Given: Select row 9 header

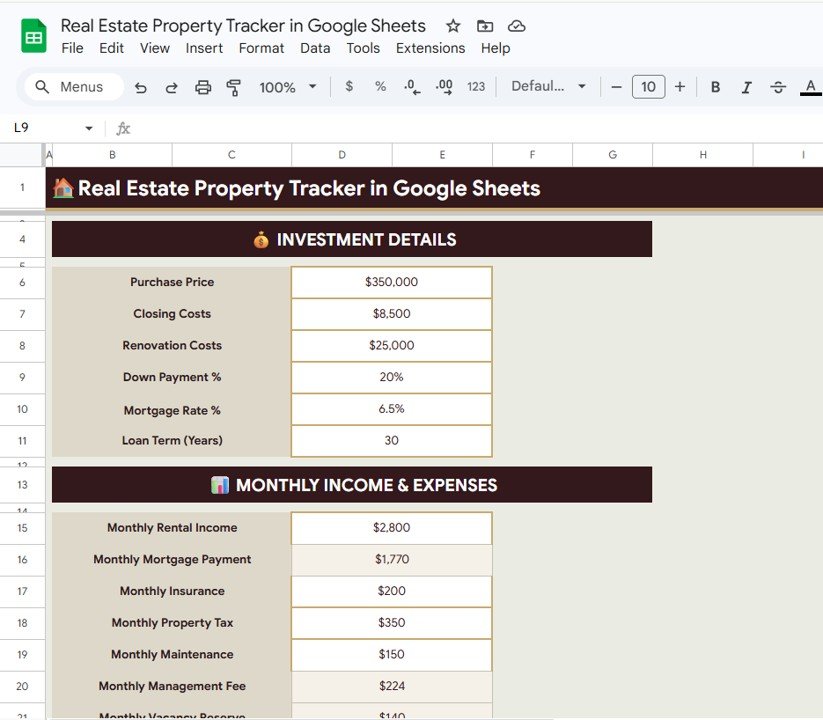Looking at the screenshot, I should click(22, 377).
